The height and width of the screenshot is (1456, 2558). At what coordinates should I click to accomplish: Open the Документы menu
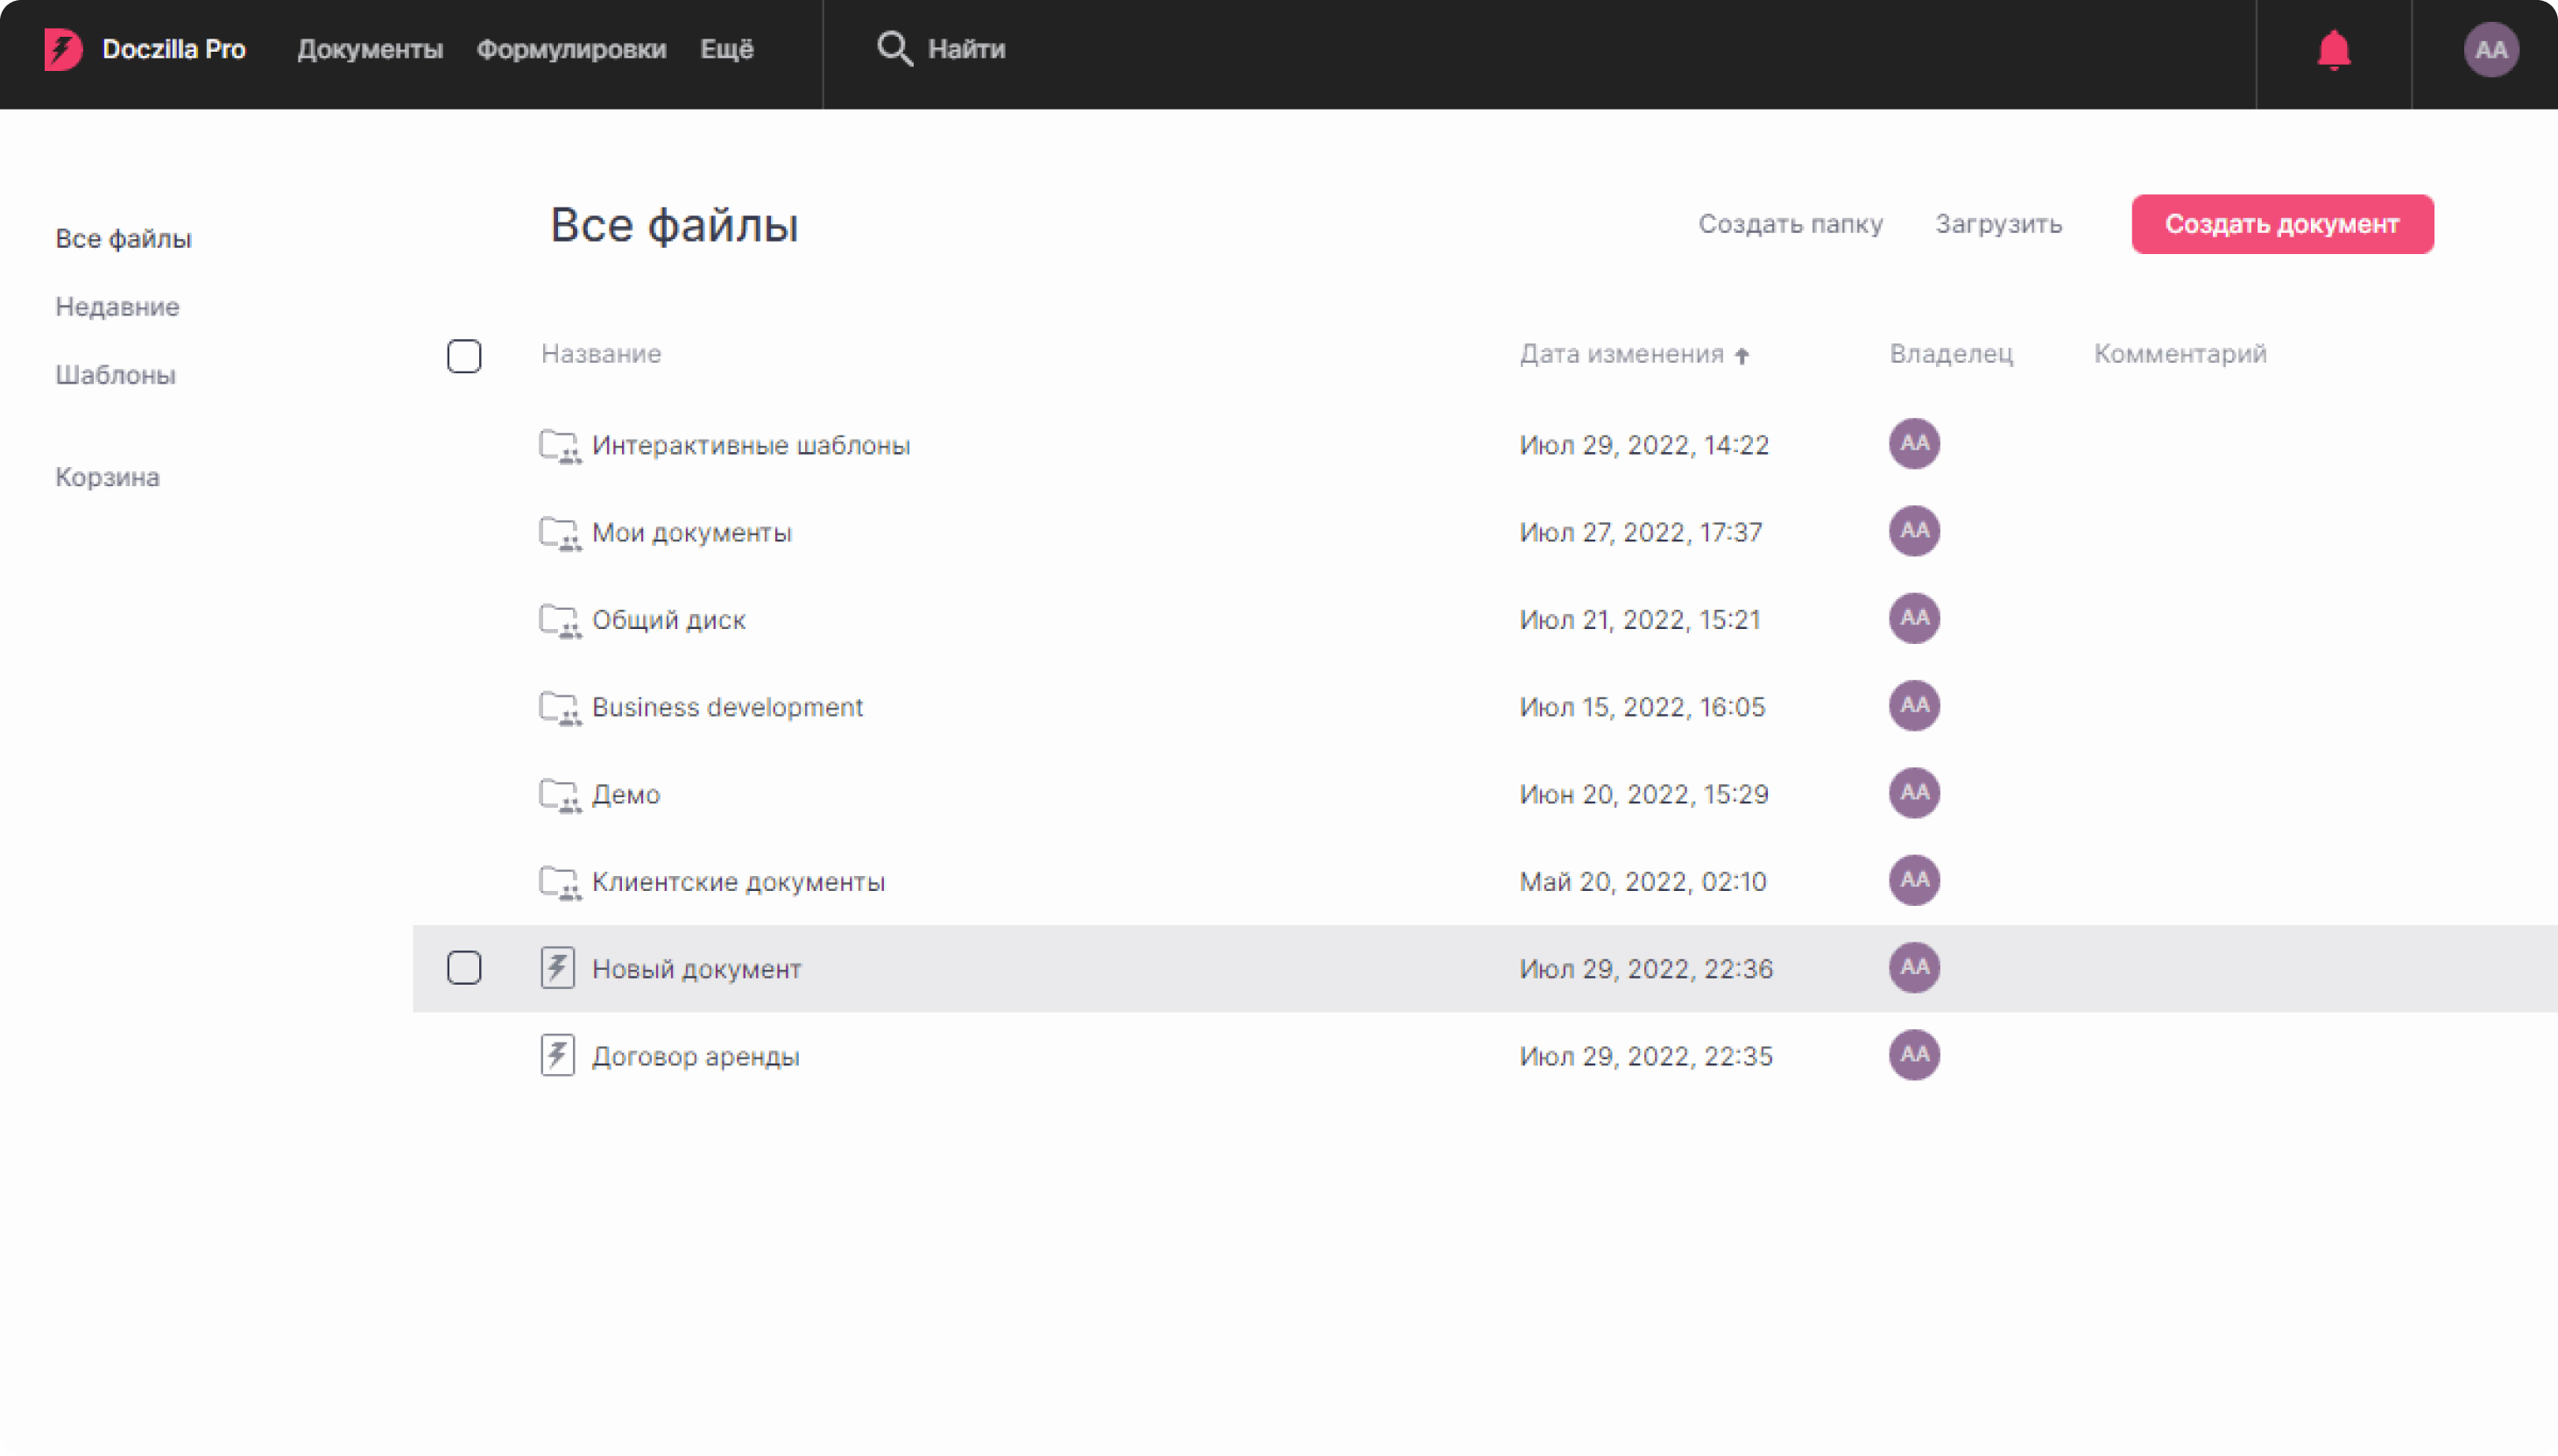click(370, 49)
